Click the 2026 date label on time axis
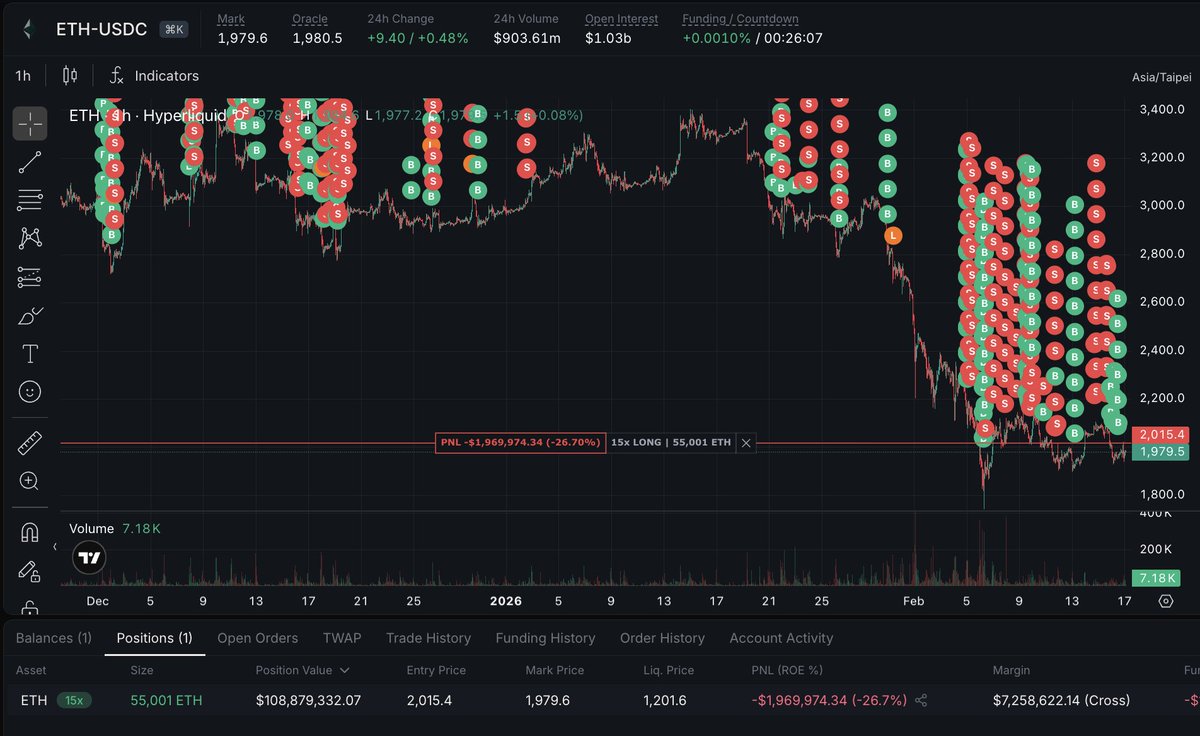 click(x=505, y=601)
